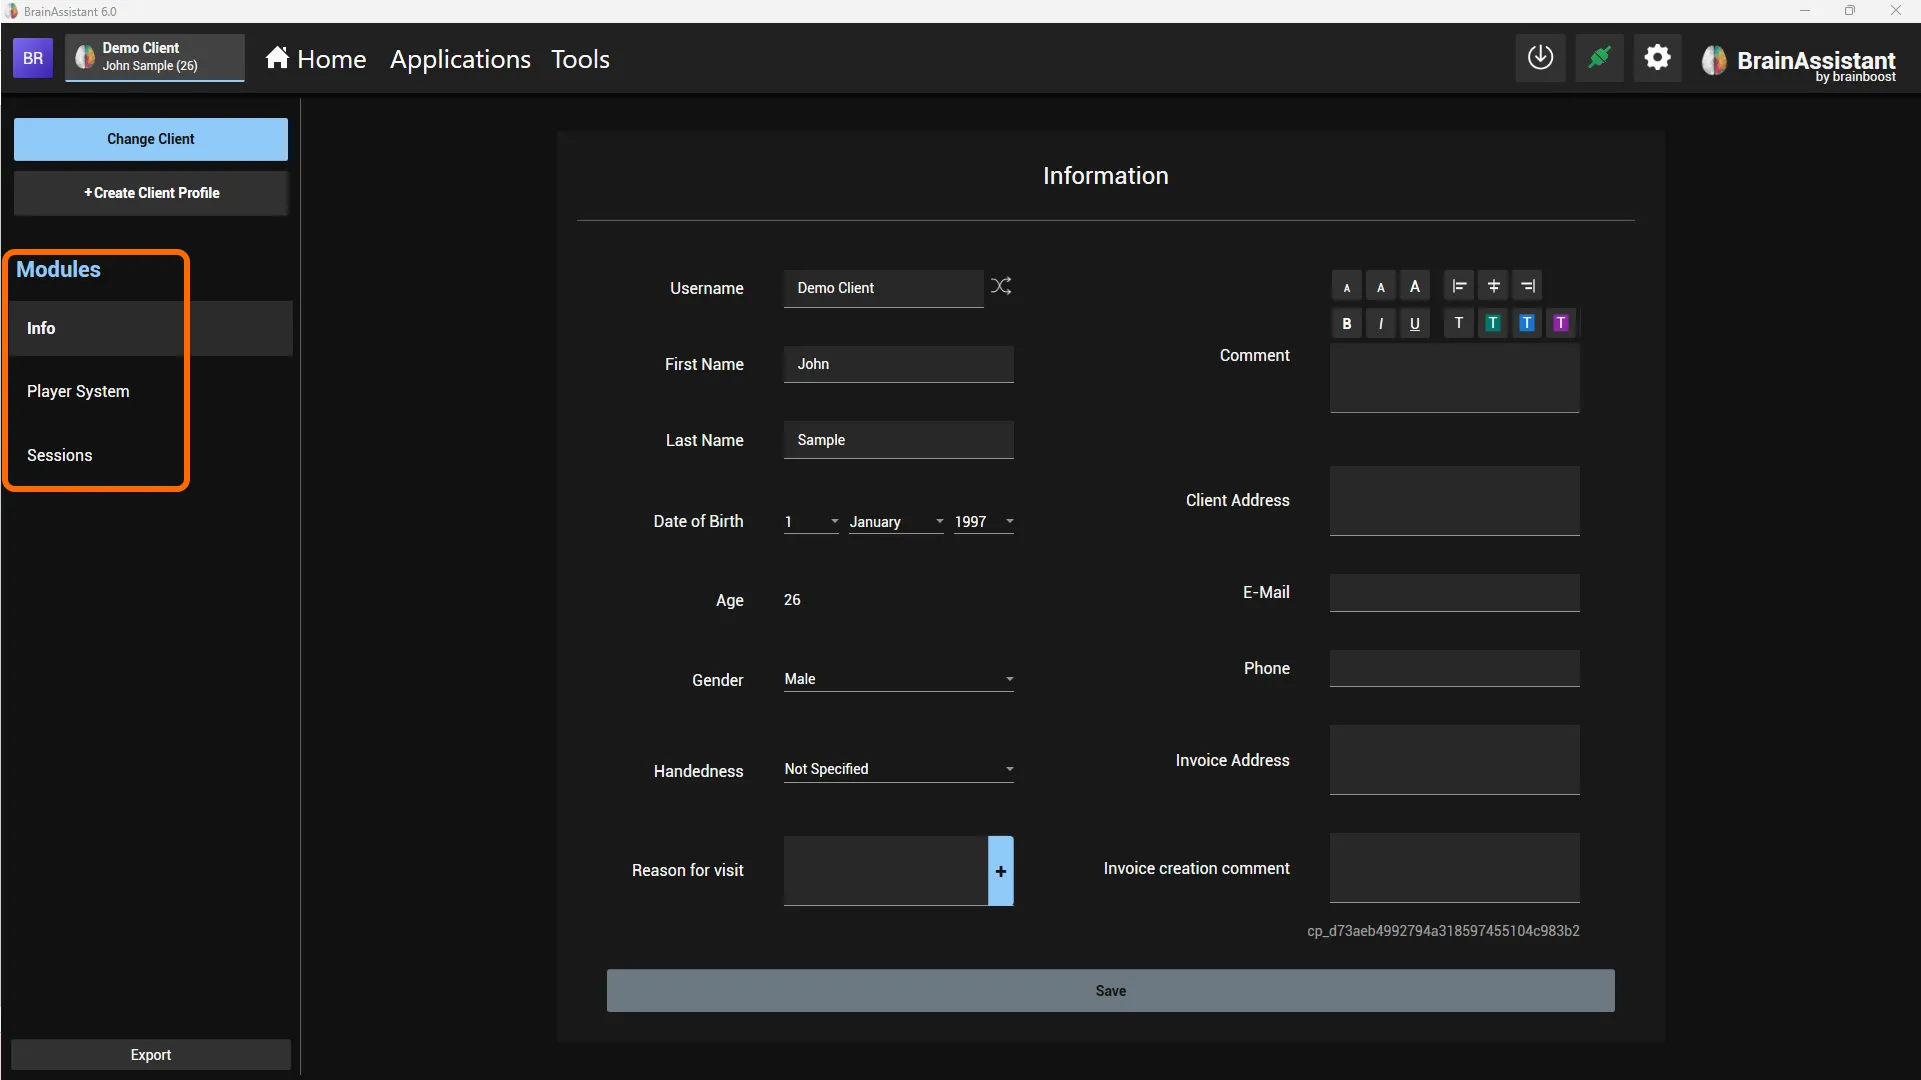Screen dimensions: 1921x1080
Task: Click the BrainAssistant logo
Action: (1799, 62)
